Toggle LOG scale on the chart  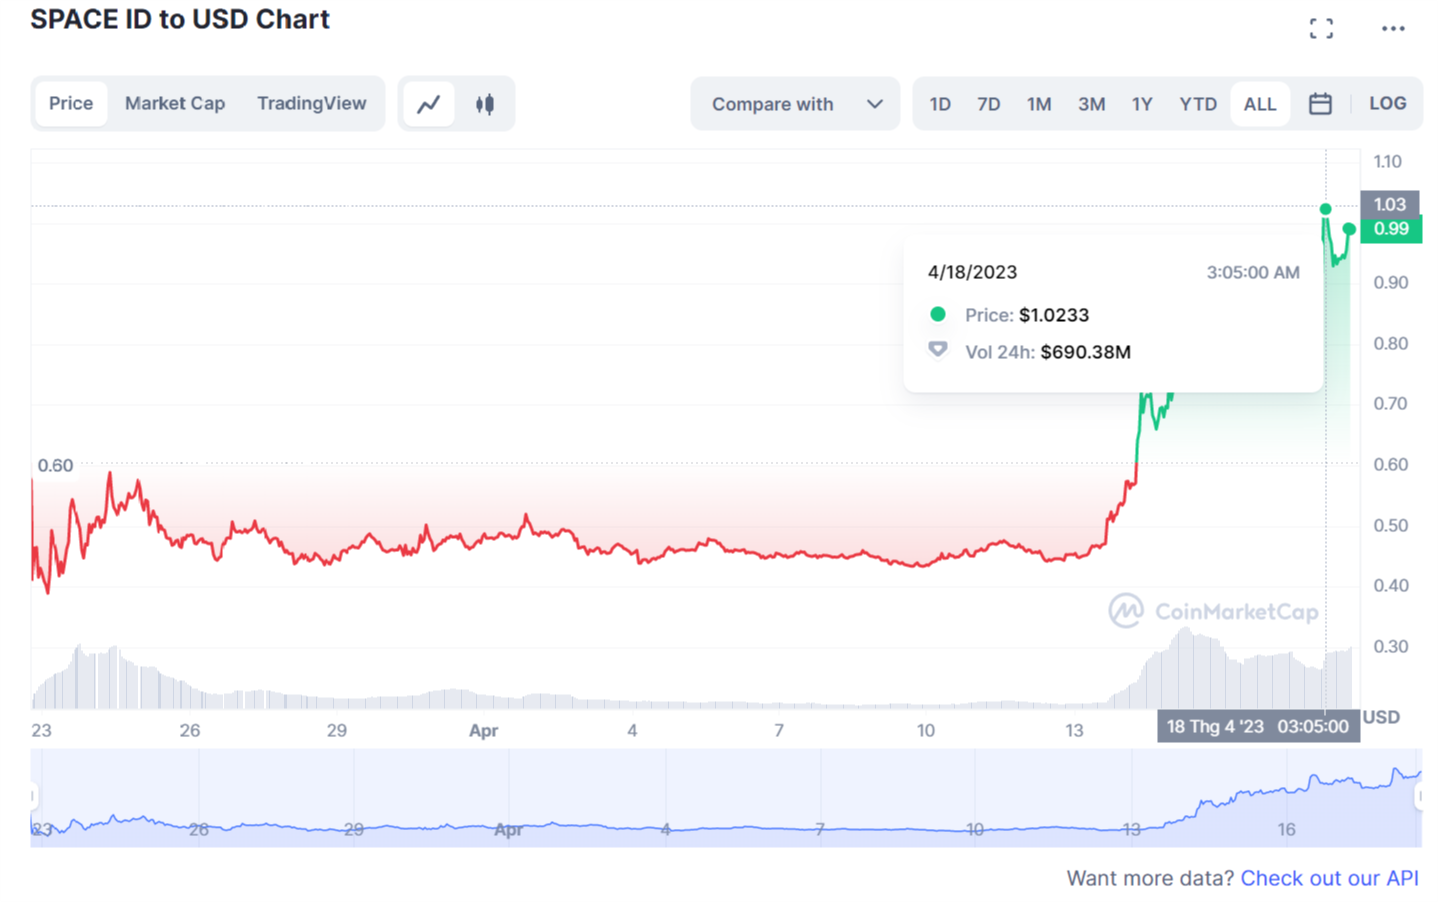pyautogui.click(x=1387, y=104)
